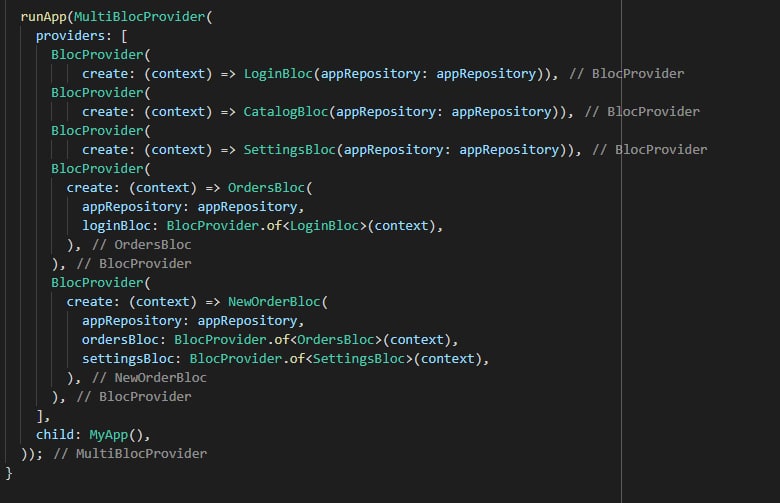
Task: Click BlocProvider( line above SettingsBloc create
Action: click(x=100, y=131)
